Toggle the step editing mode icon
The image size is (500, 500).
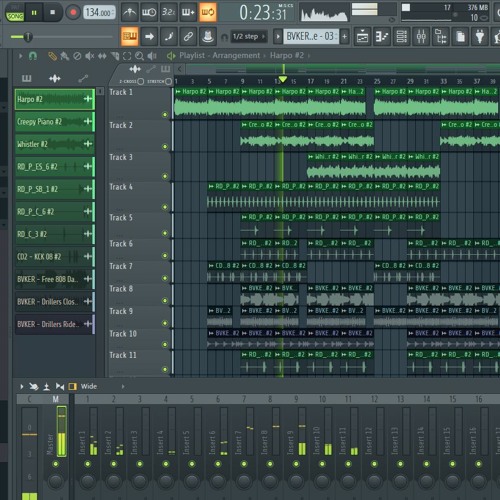169,36
